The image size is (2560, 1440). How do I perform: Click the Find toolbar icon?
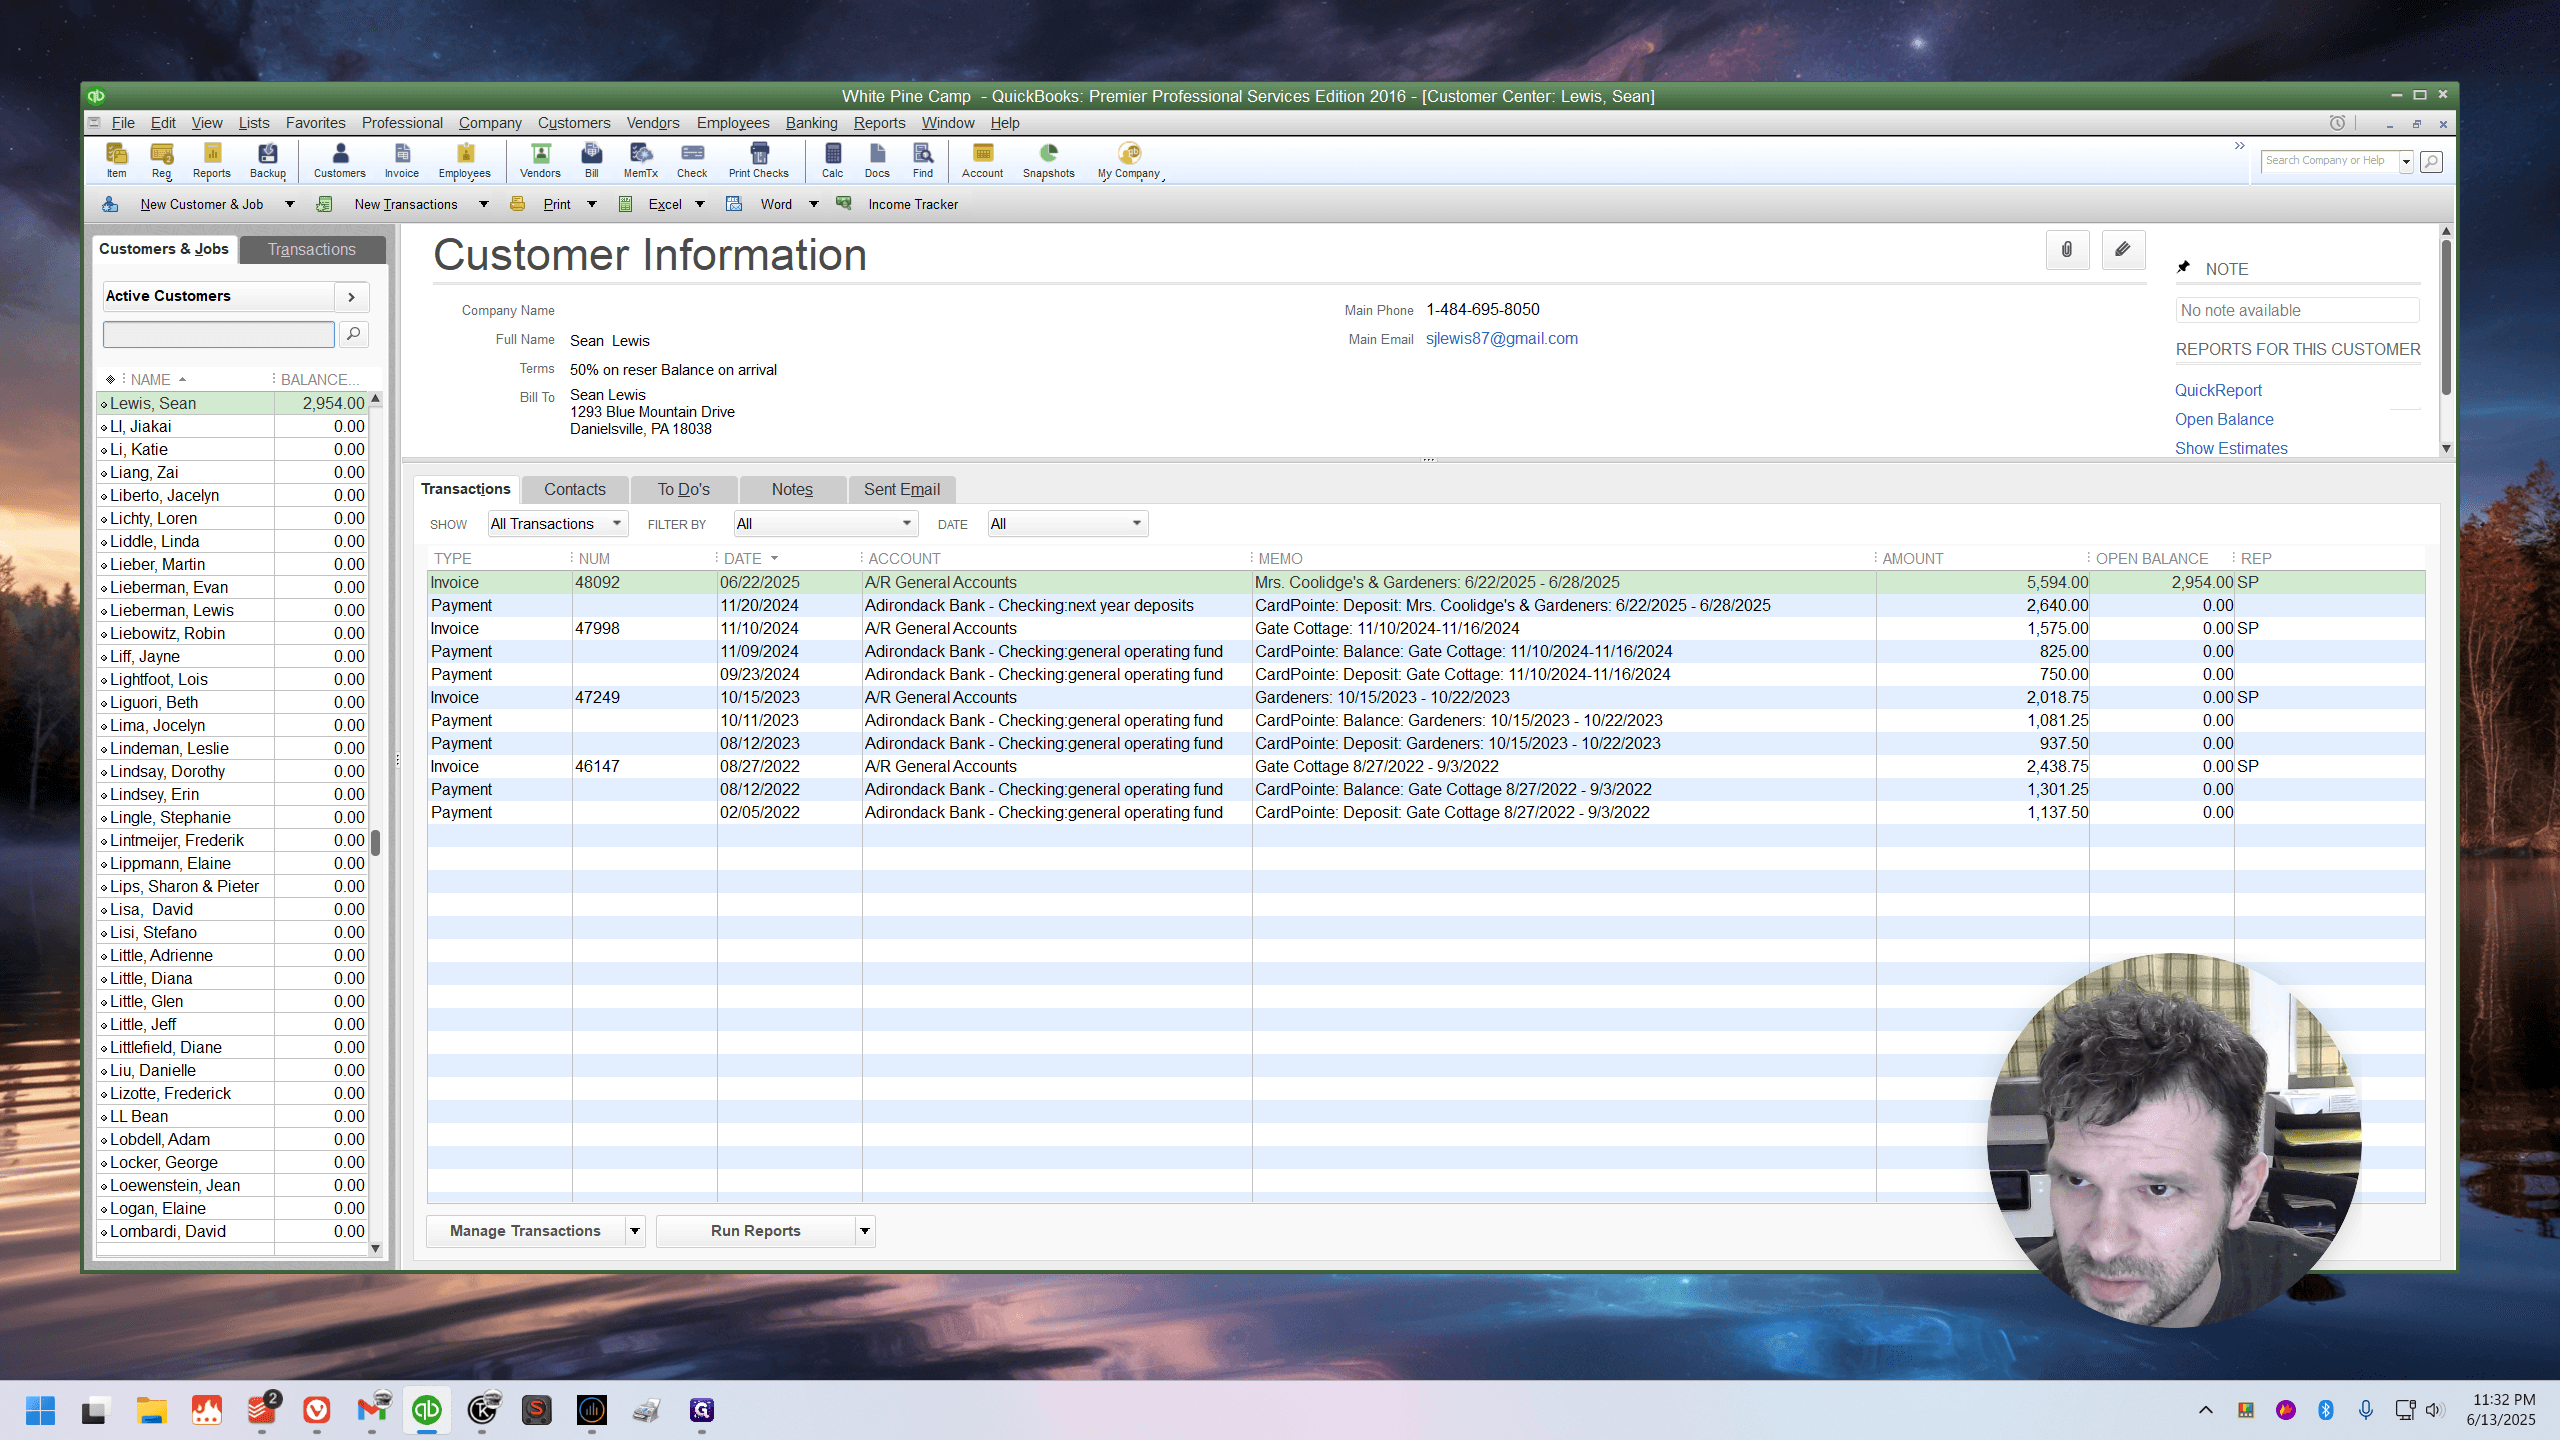923,160
